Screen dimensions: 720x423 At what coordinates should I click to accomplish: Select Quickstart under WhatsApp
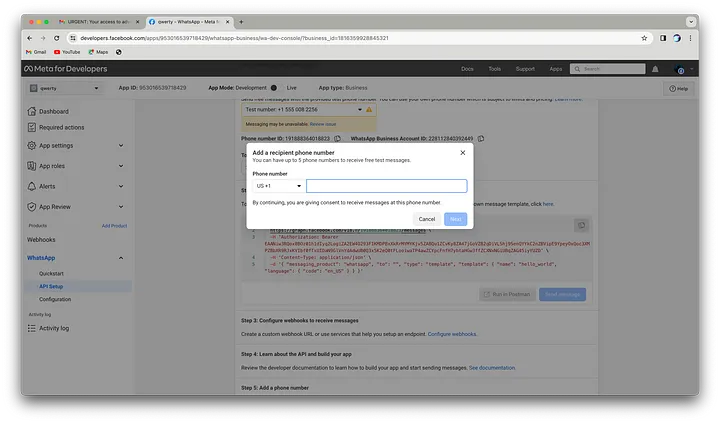(x=51, y=273)
